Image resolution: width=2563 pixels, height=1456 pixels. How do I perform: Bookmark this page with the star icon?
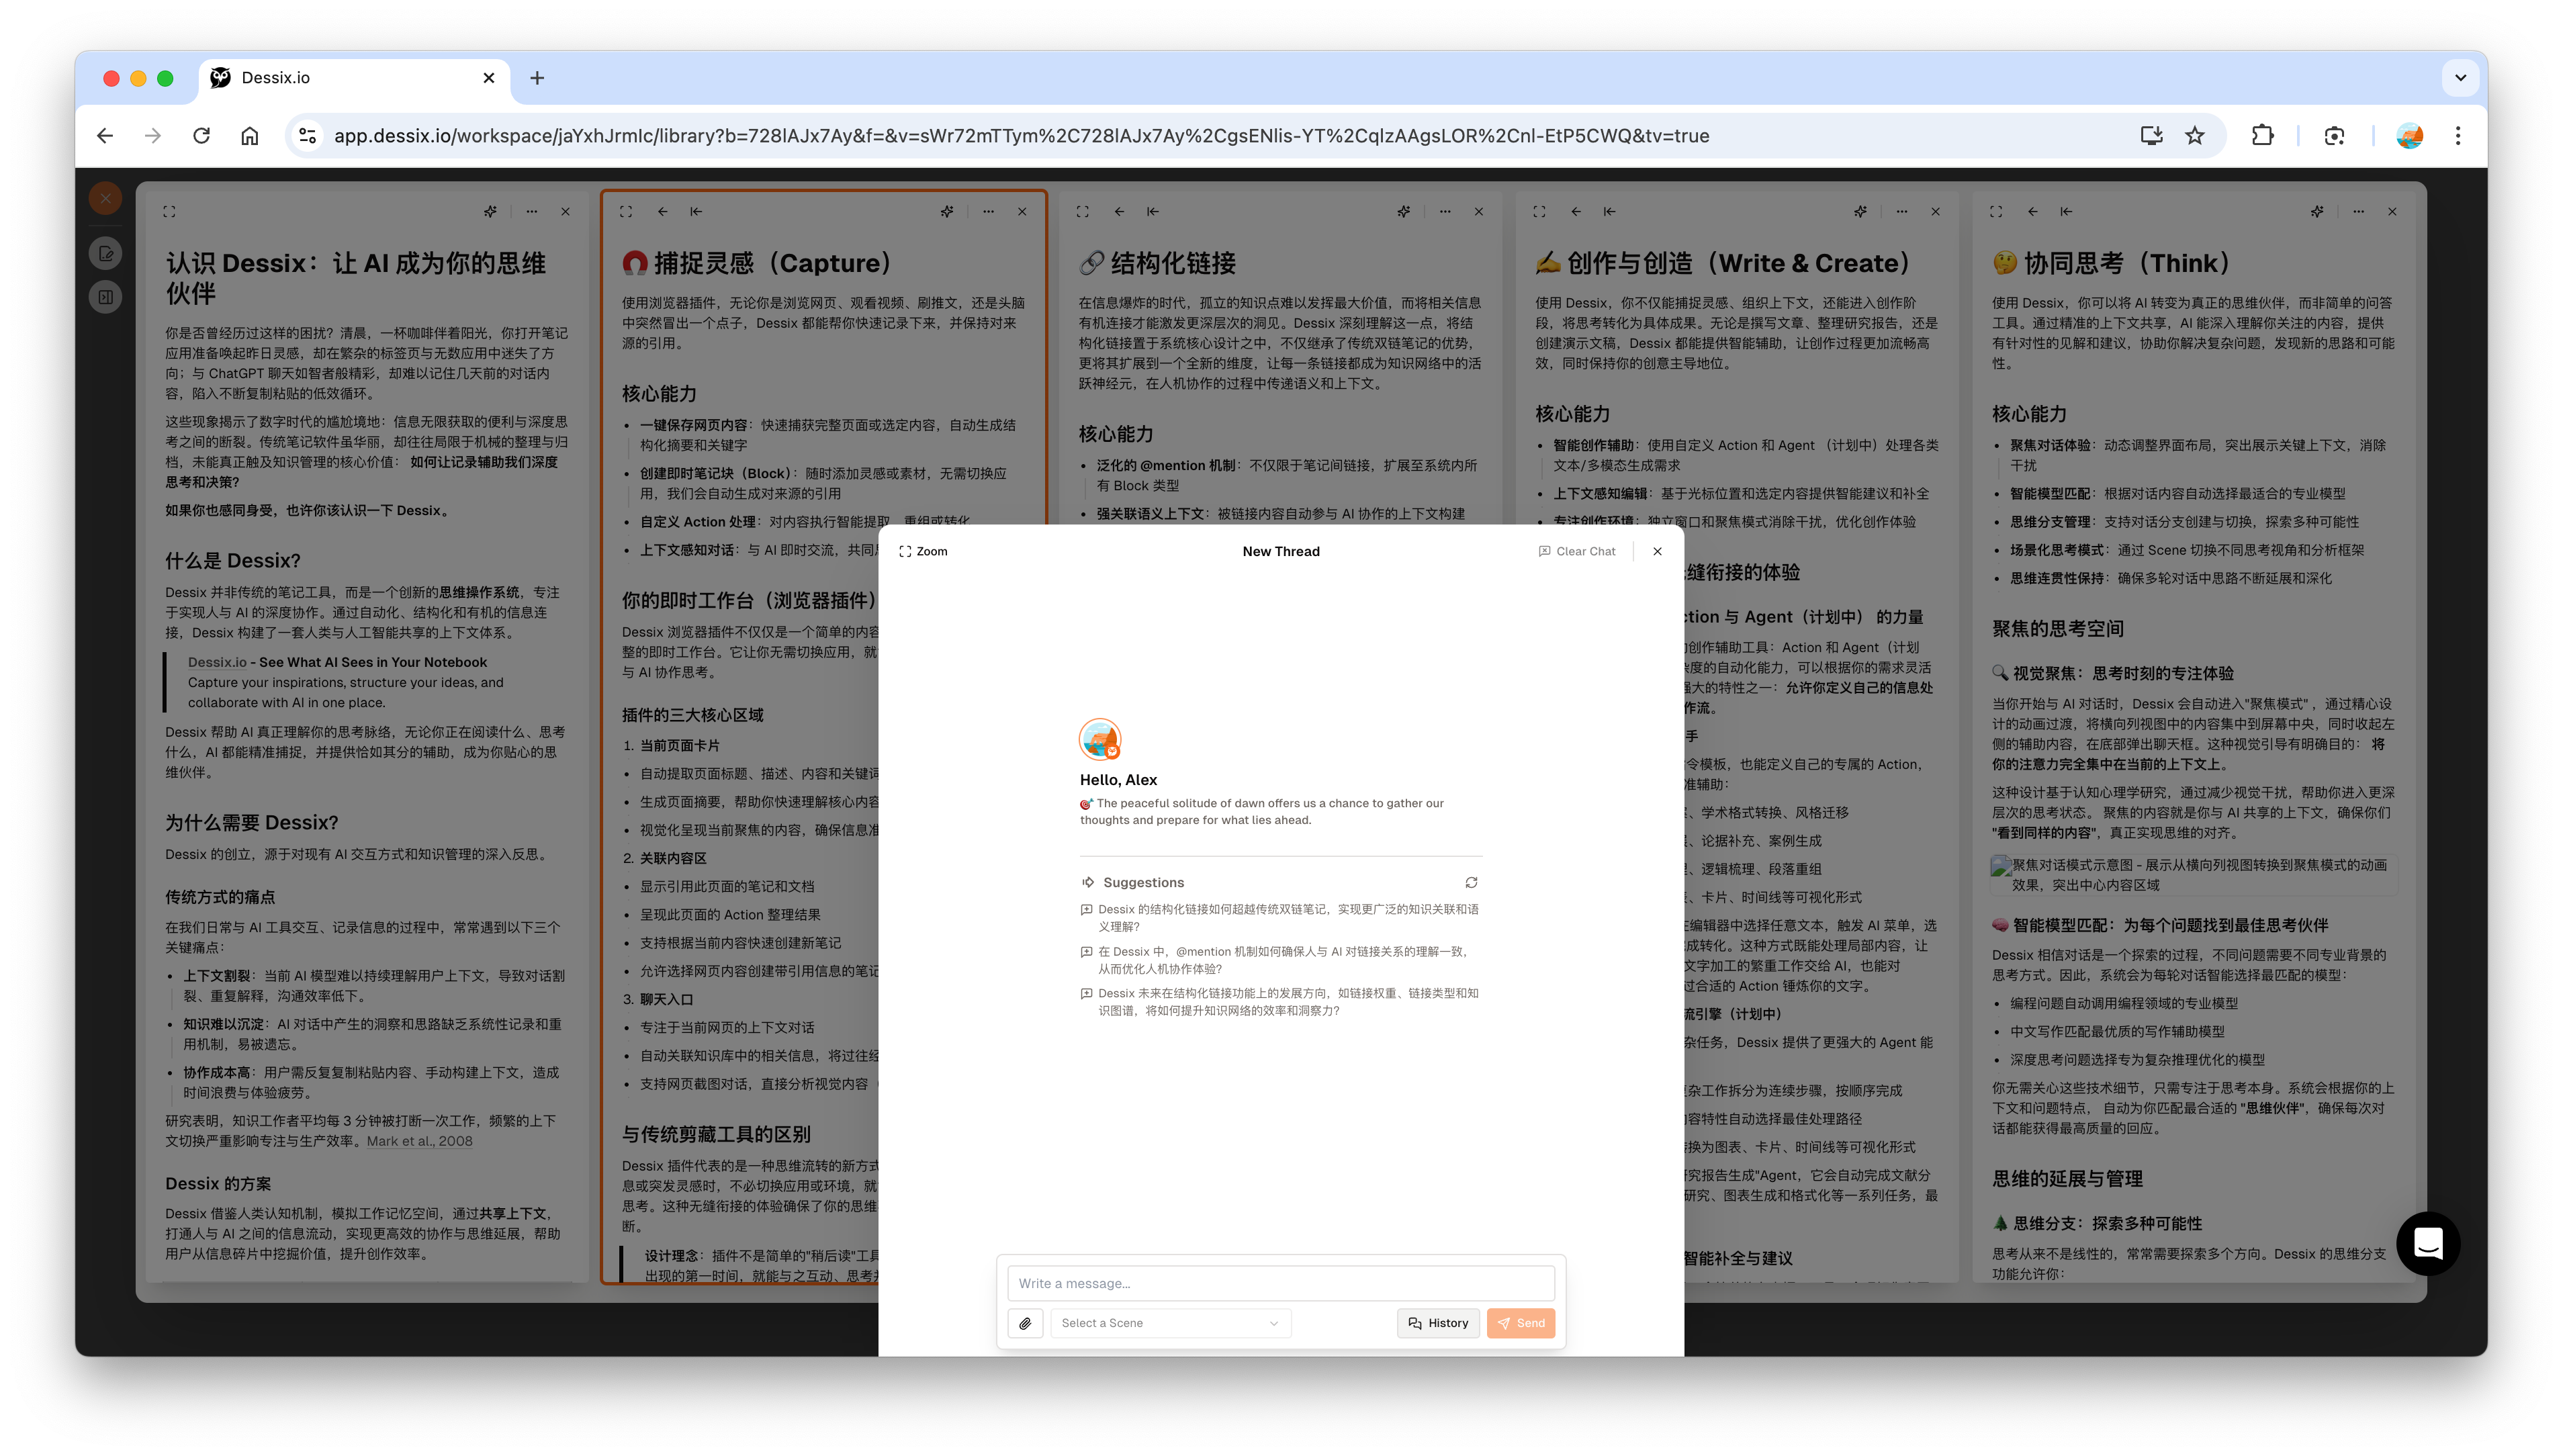click(x=2194, y=136)
